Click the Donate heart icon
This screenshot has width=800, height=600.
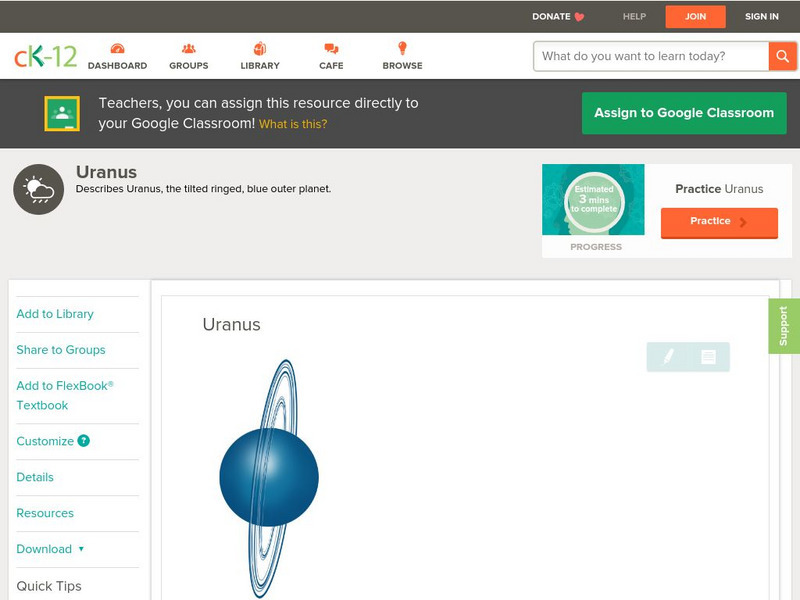click(x=579, y=17)
